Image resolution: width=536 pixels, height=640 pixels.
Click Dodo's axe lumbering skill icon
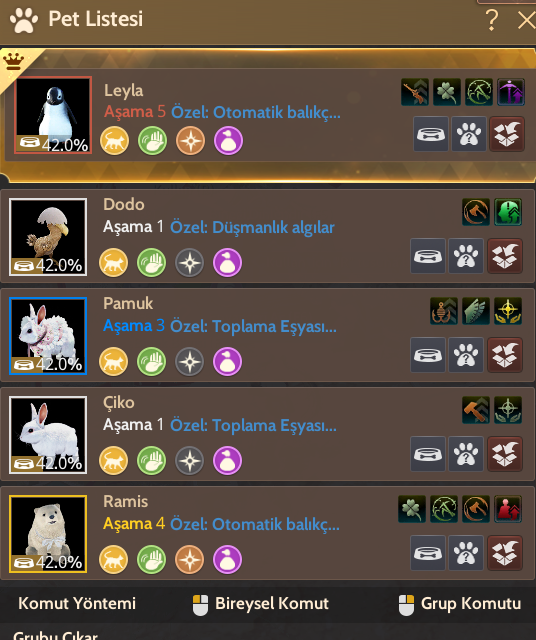pos(476,212)
